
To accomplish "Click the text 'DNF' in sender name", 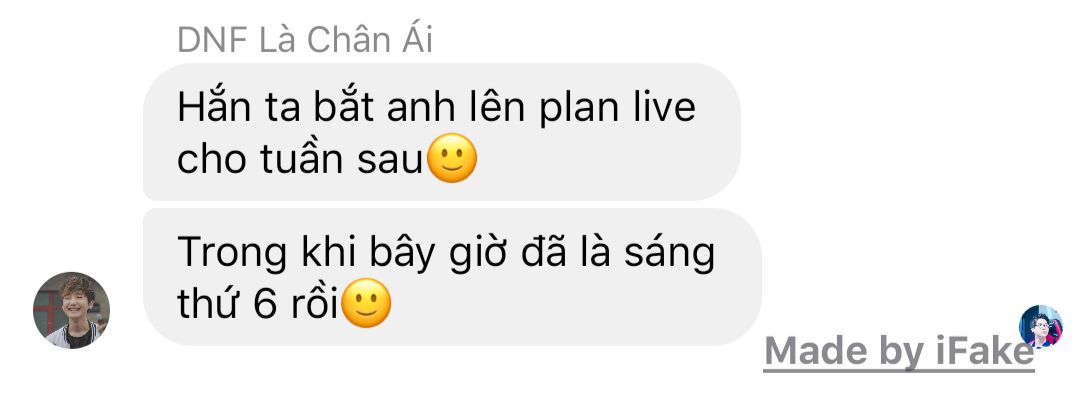I will coord(212,41).
